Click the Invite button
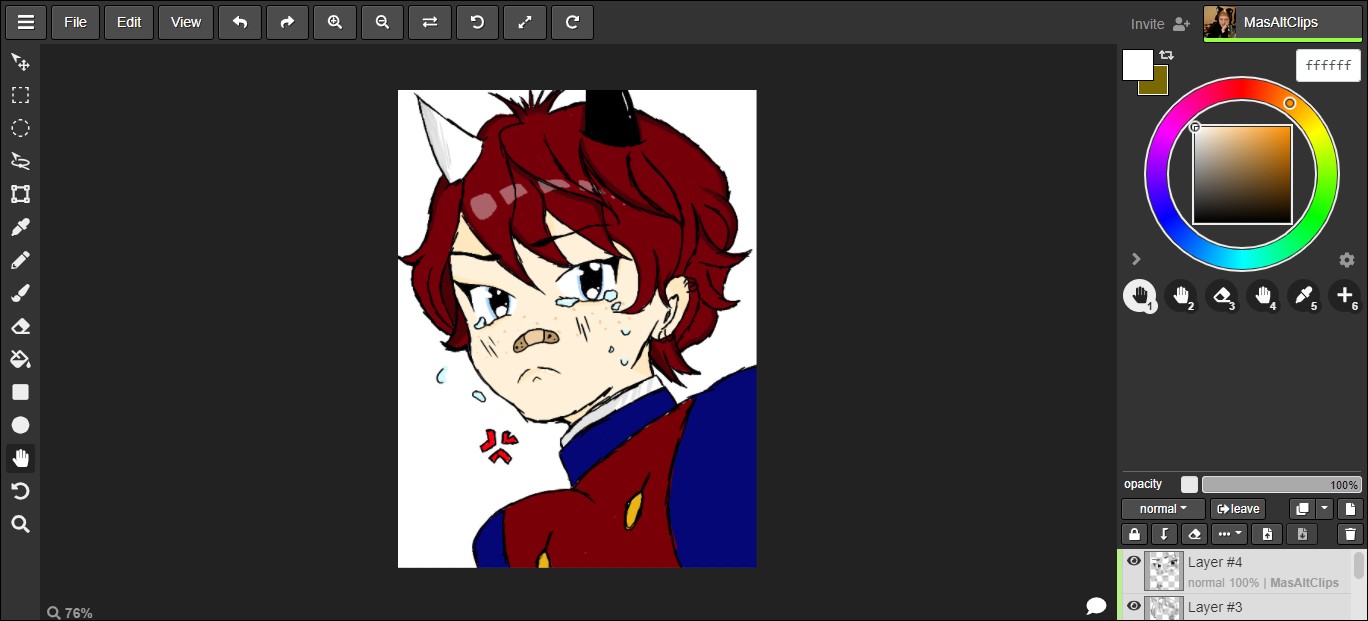 1160,23
